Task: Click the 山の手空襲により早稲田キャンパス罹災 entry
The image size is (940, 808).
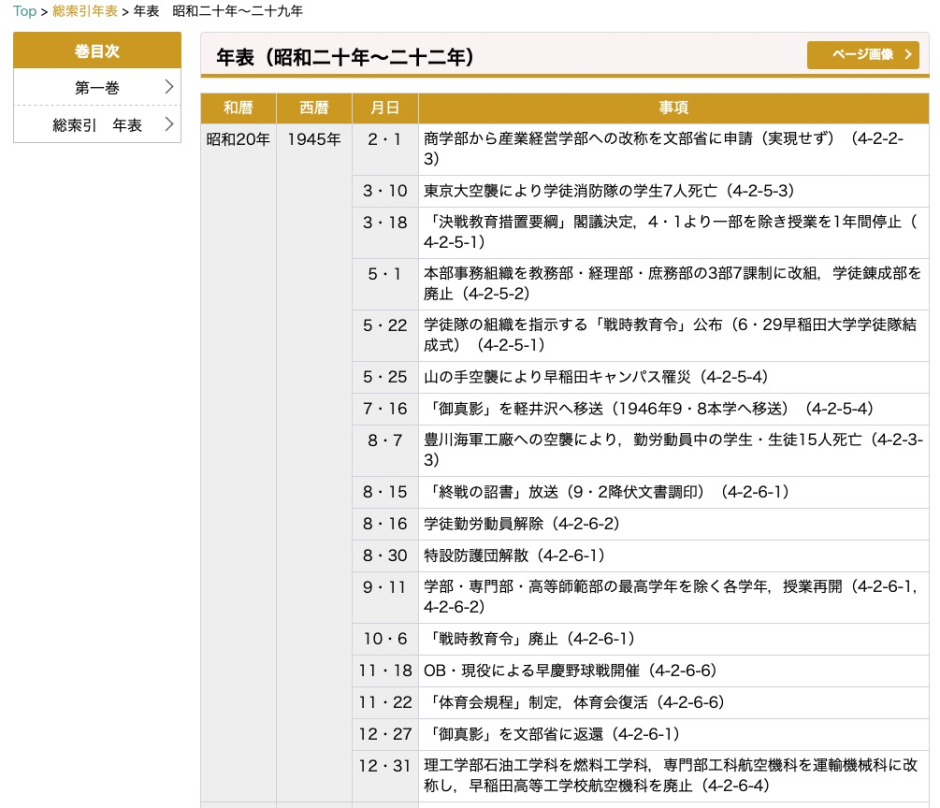Action: click(x=674, y=377)
